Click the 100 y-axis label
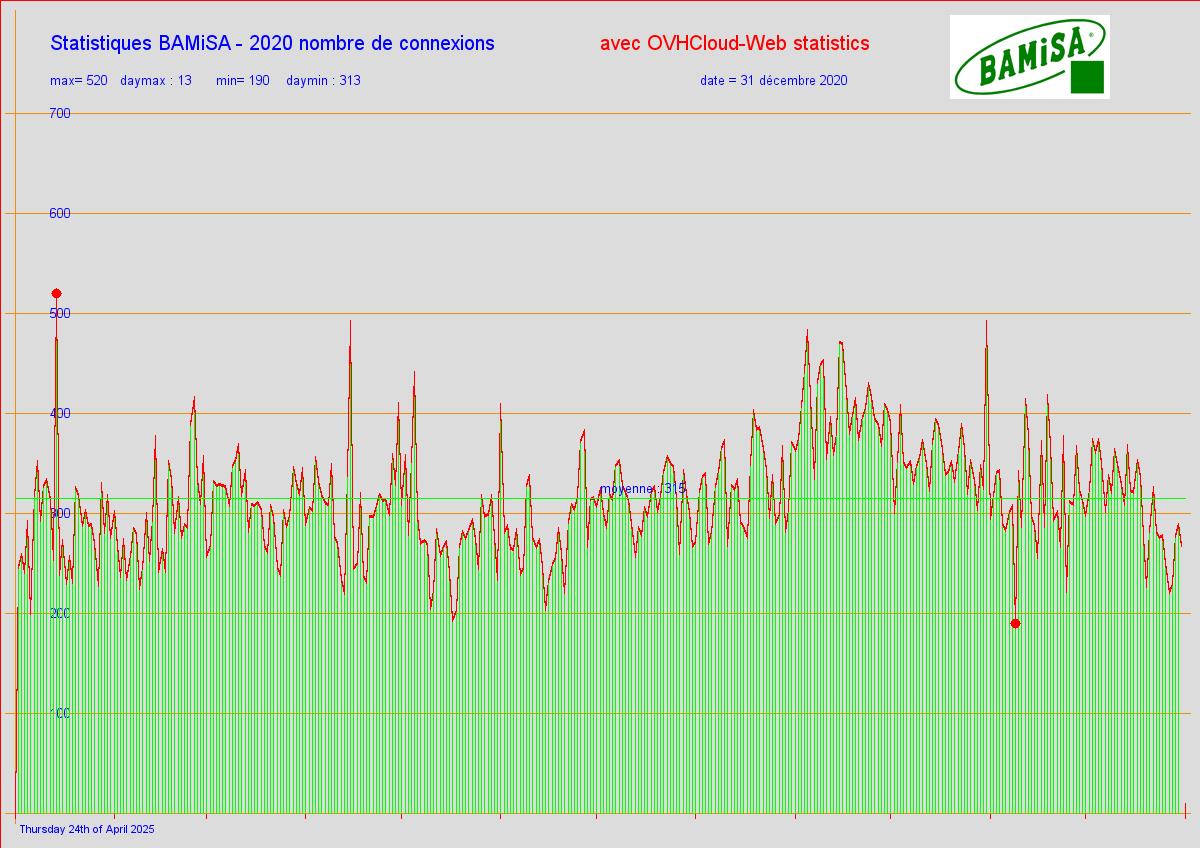The width and height of the screenshot is (1200, 848). pyautogui.click(x=60, y=713)
